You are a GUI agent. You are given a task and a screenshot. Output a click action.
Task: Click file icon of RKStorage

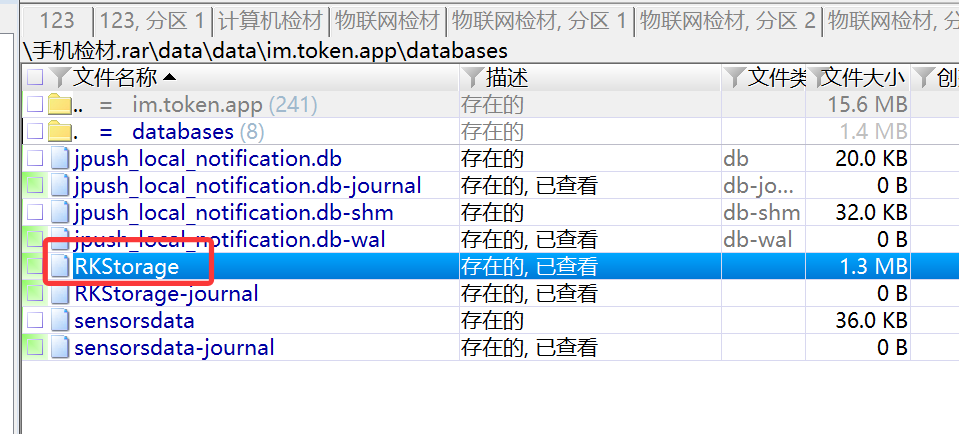(x=60, y=267)
